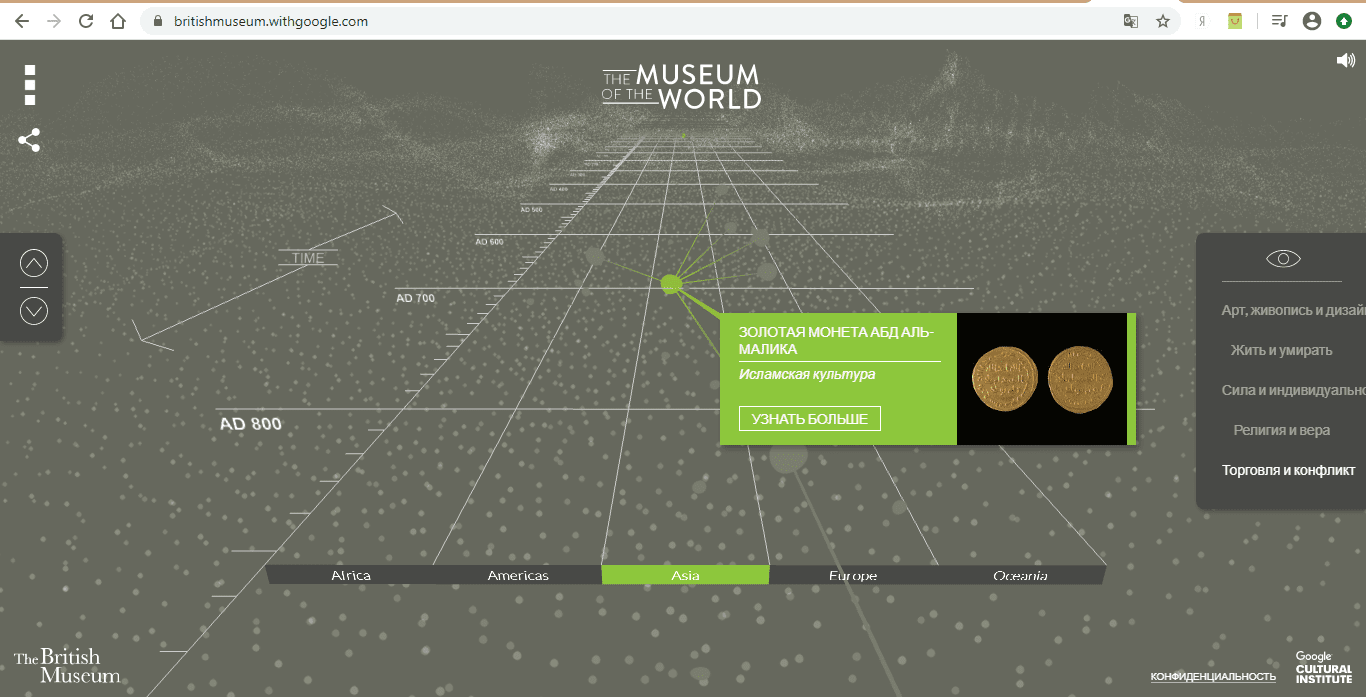The width and height of the screenshot is (1366, 697).
Task: Open the КОНФИДЕНЦИАЛЬНОСТЬ privacy link
Action: 1213,677
